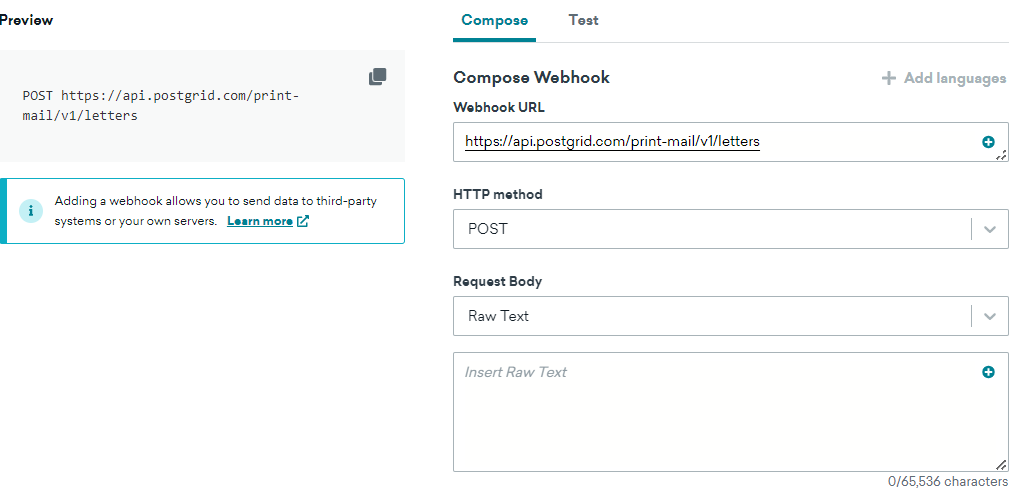This screenshot has height=497, width=1009.
Task: Expand chevron arrow of Request Body
Action: (x=989, y=316)
